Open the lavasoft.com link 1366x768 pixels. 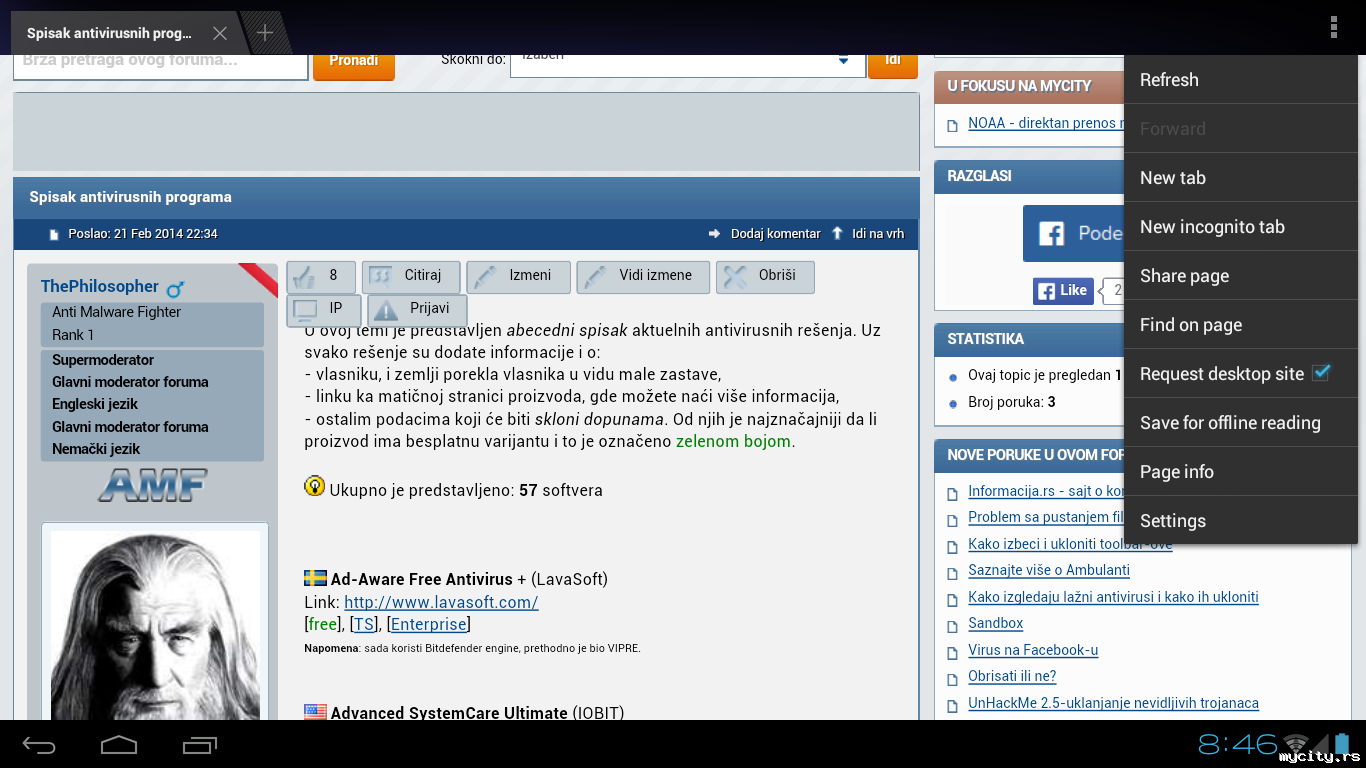tap(441, 602)
